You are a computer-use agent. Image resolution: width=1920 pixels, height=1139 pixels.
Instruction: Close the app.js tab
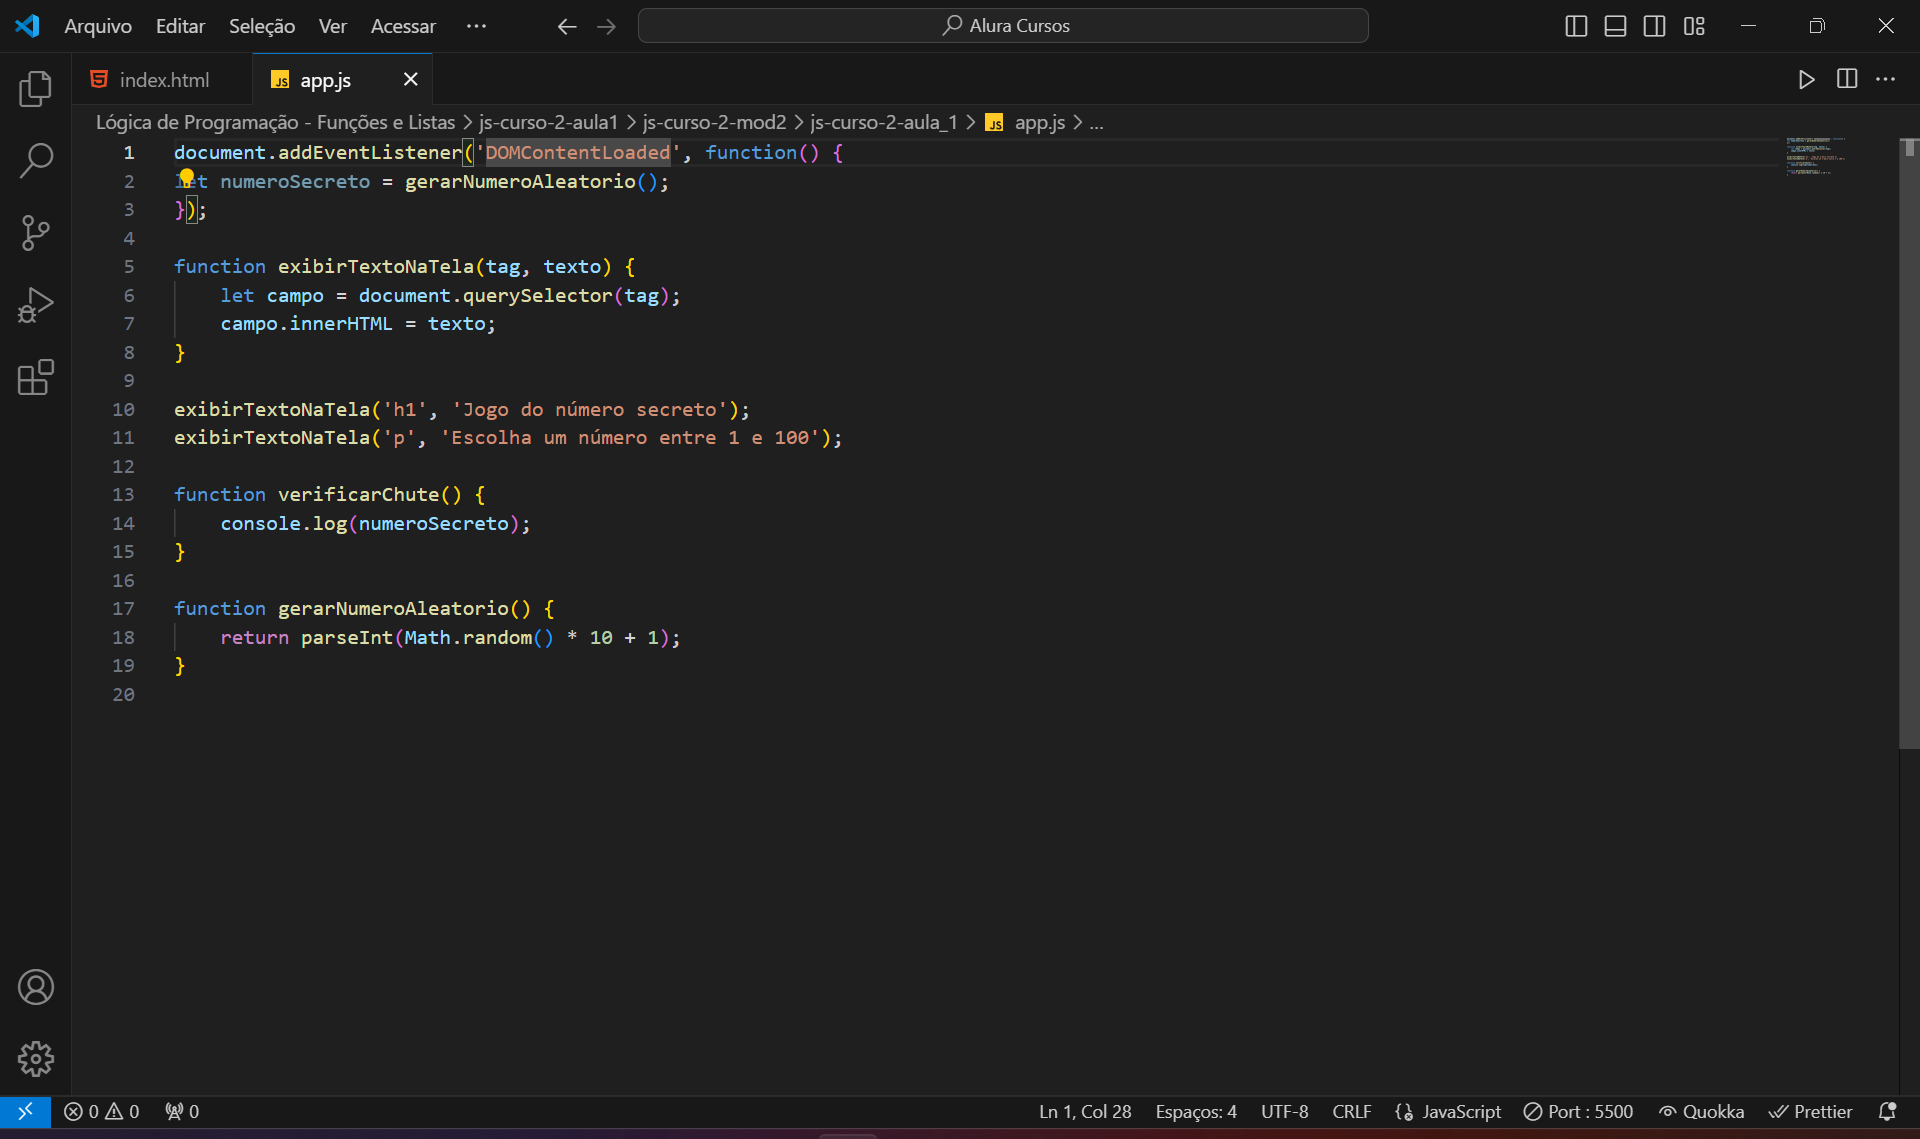click(x=410, y=79)
